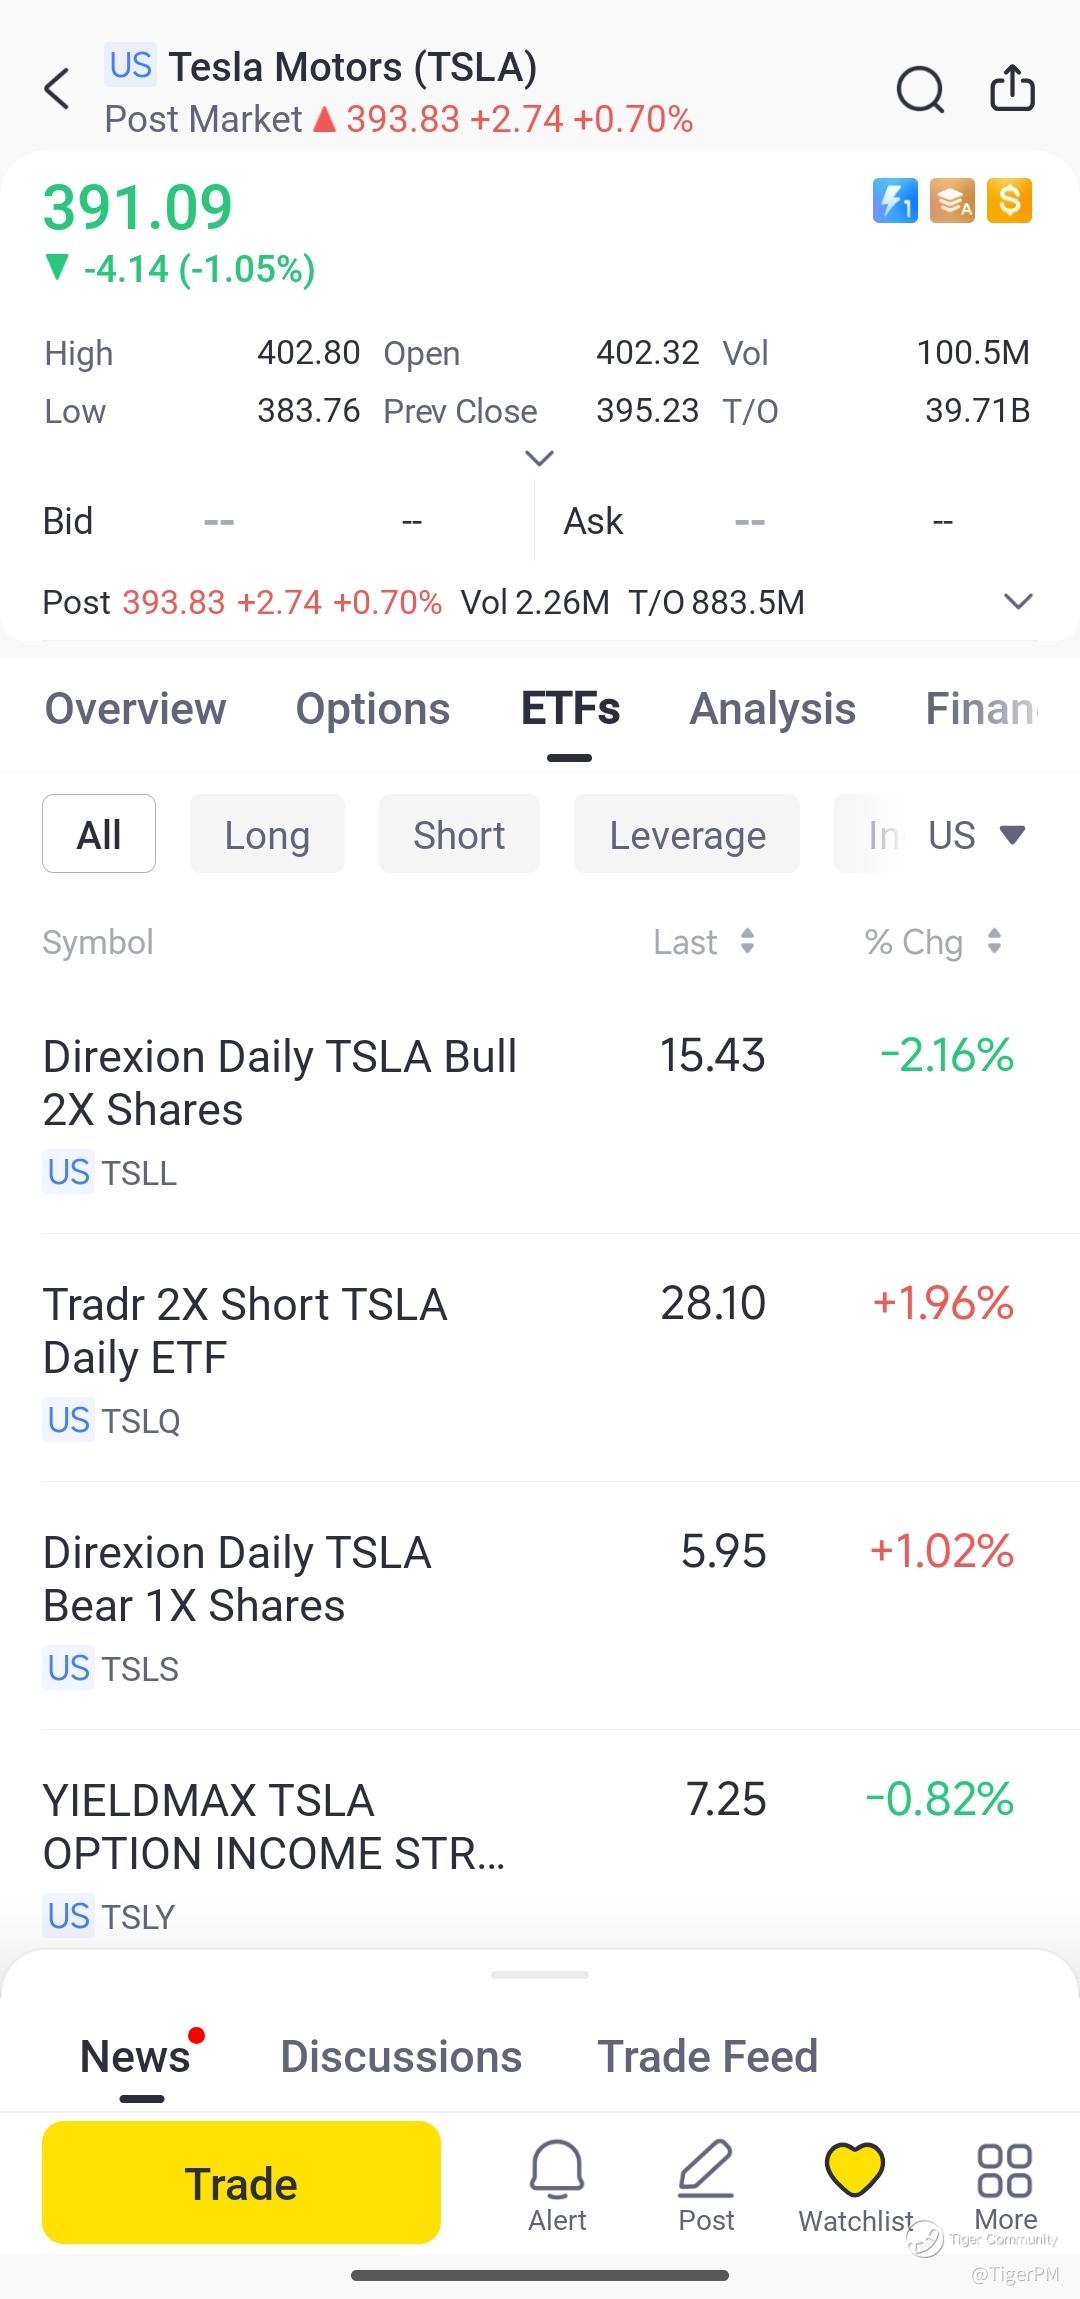Screen dimensions: 1080x2299
Task: Tap the back arrow icon
Action: click(x=58, y=89)
